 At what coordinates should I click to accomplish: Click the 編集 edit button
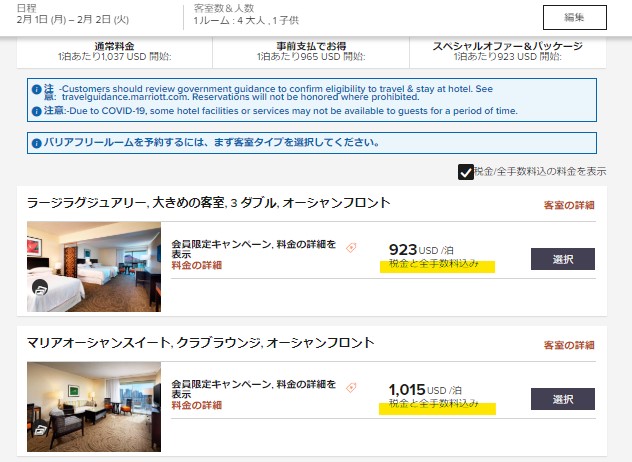point(574,17)
